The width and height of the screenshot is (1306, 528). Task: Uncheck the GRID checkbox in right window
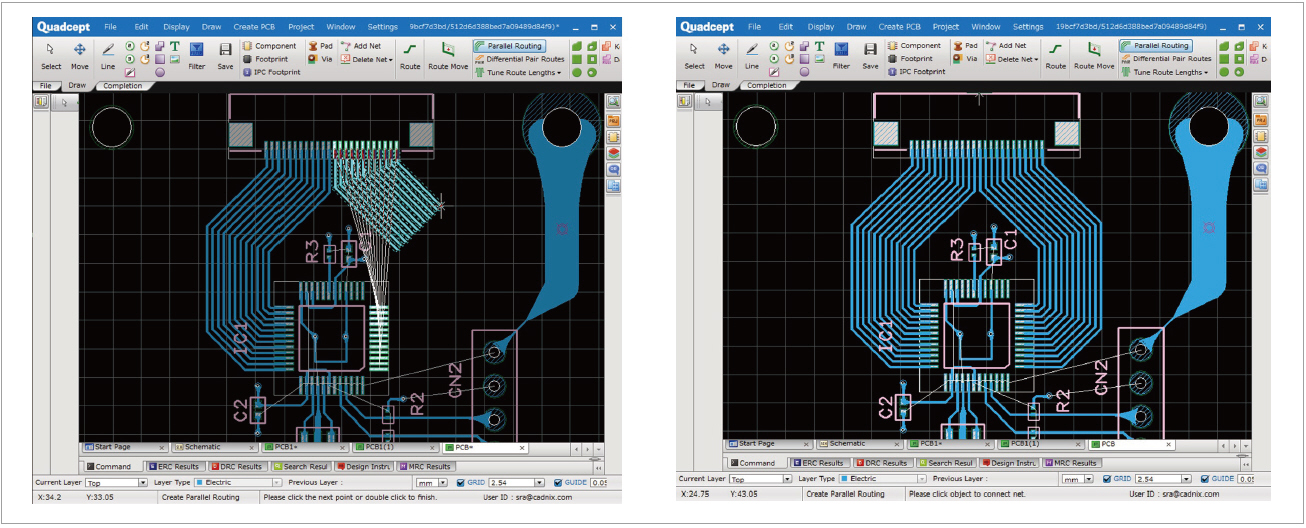[x=1107, y=479]
